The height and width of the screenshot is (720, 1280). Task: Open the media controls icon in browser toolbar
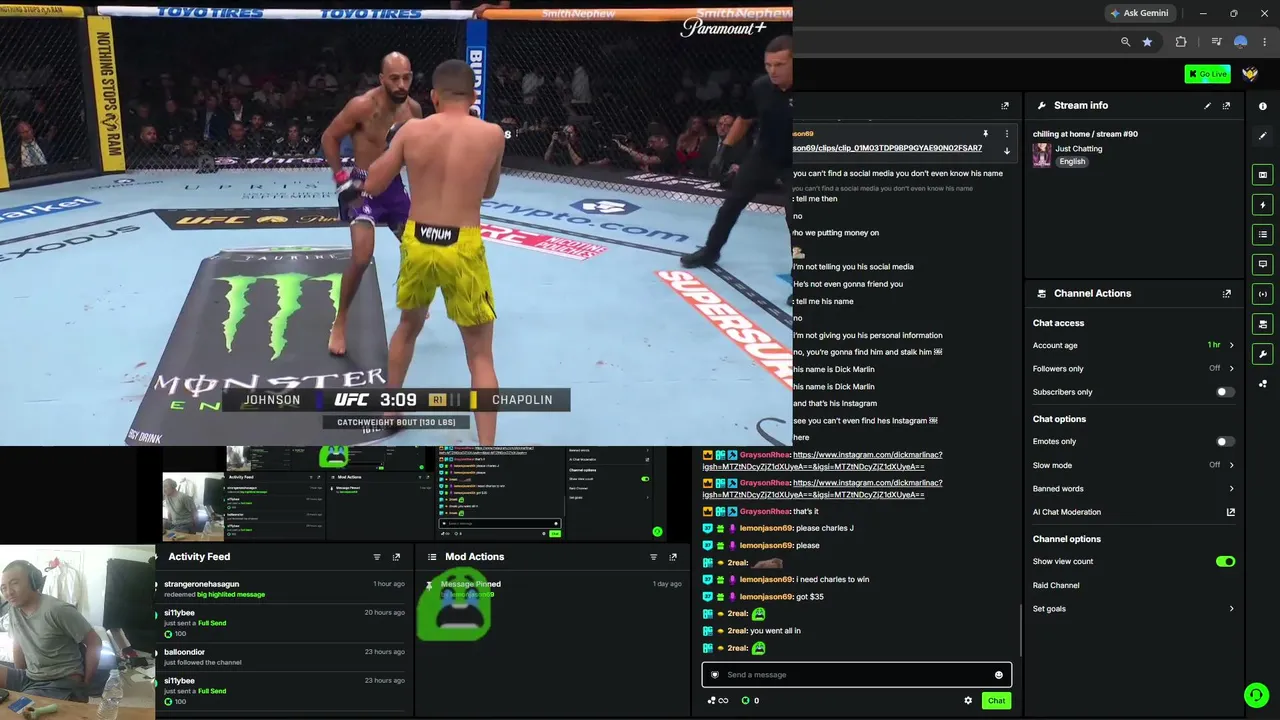tap(1216, 42)
